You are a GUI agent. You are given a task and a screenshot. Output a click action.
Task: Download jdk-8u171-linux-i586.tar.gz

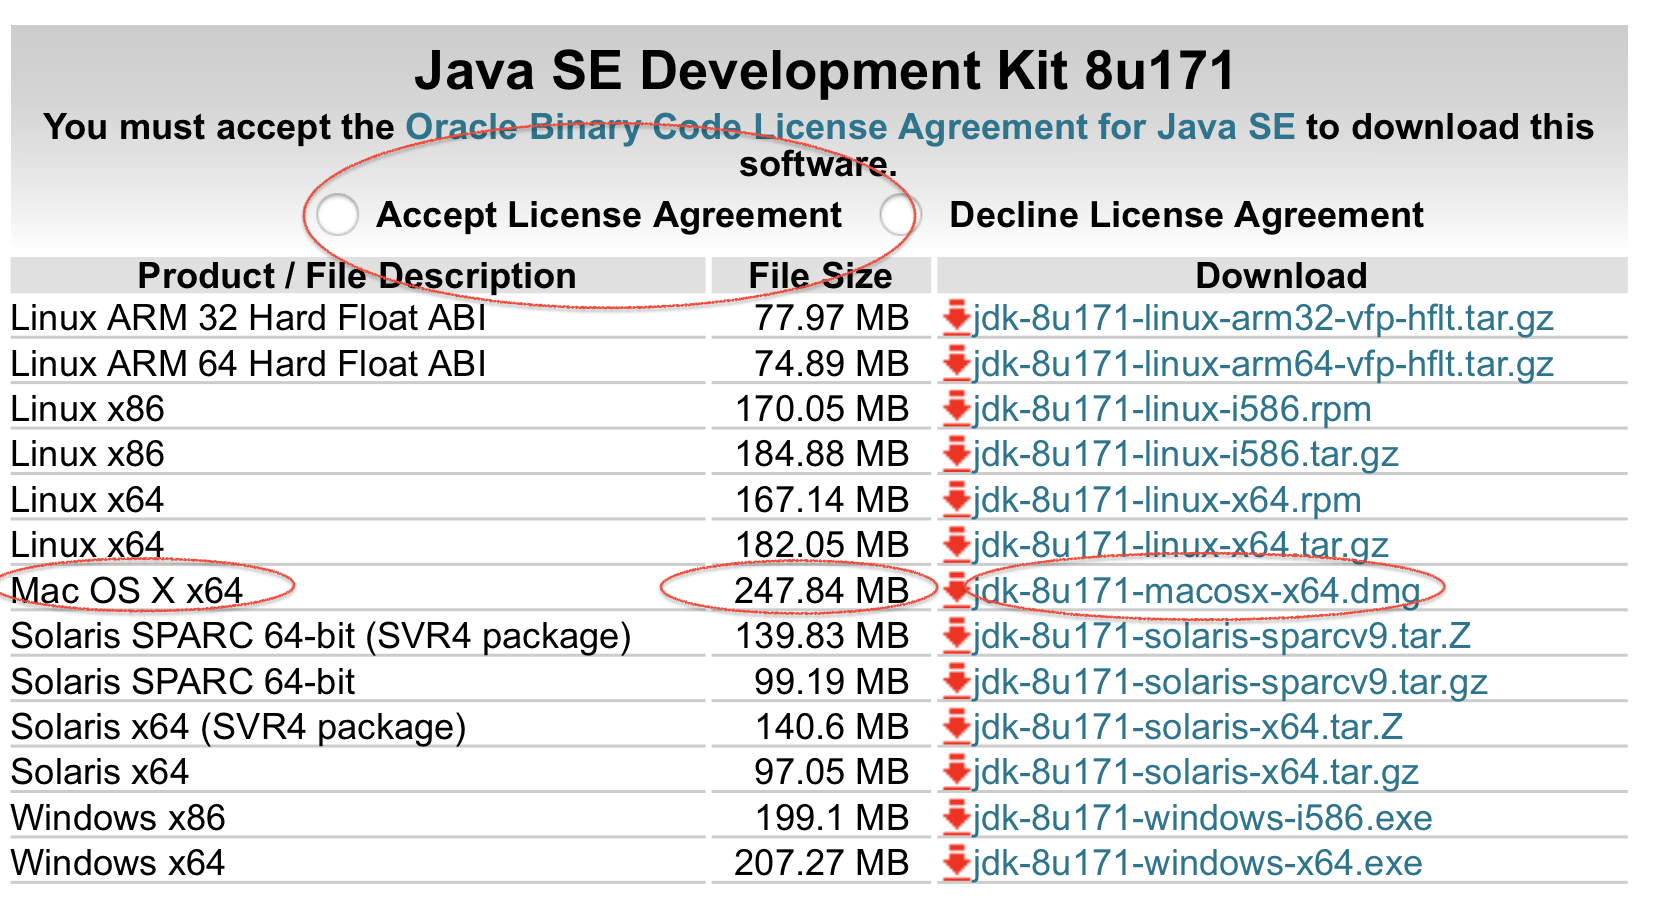(1186, 454)
